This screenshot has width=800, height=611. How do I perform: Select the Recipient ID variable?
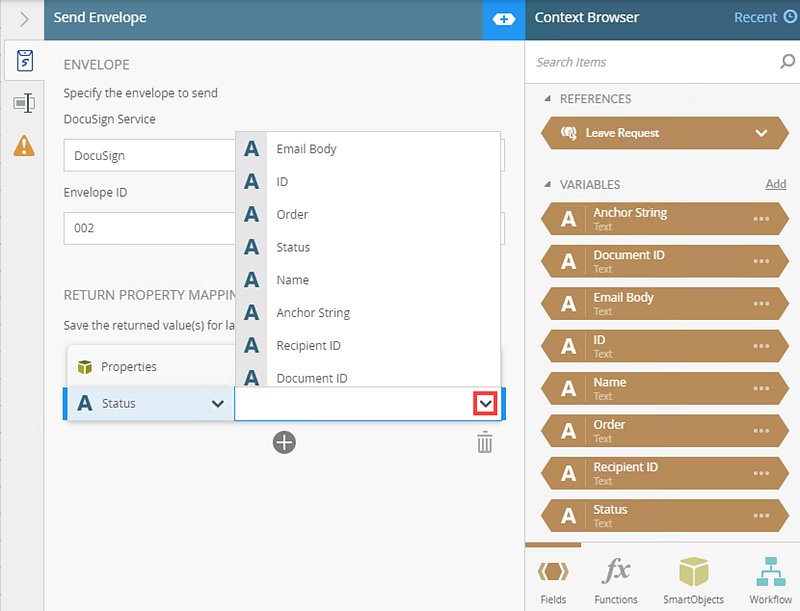[664, 473]
